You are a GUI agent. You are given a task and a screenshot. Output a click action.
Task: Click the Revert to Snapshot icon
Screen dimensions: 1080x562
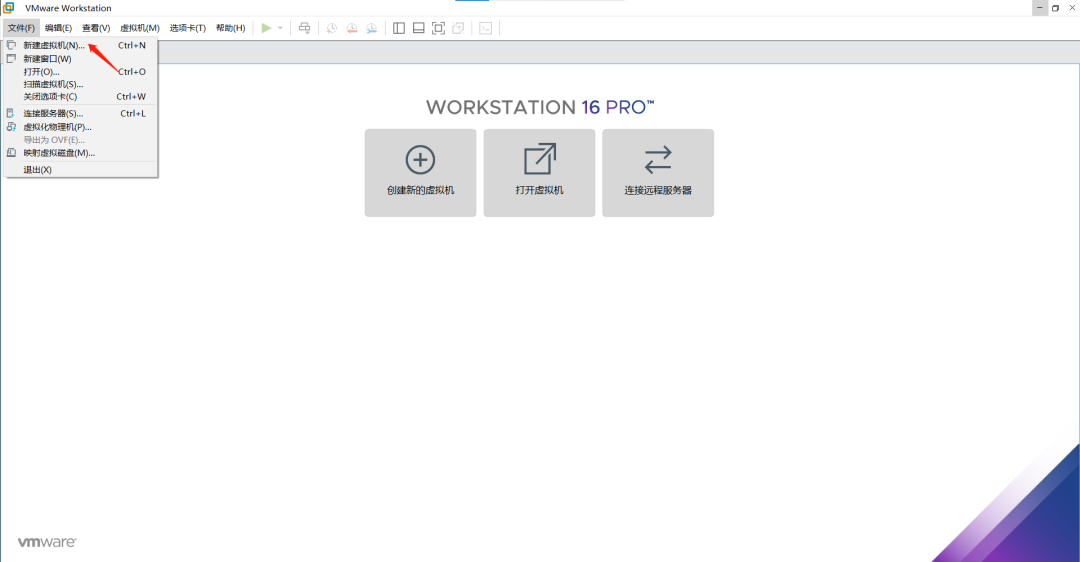(351, 28)
